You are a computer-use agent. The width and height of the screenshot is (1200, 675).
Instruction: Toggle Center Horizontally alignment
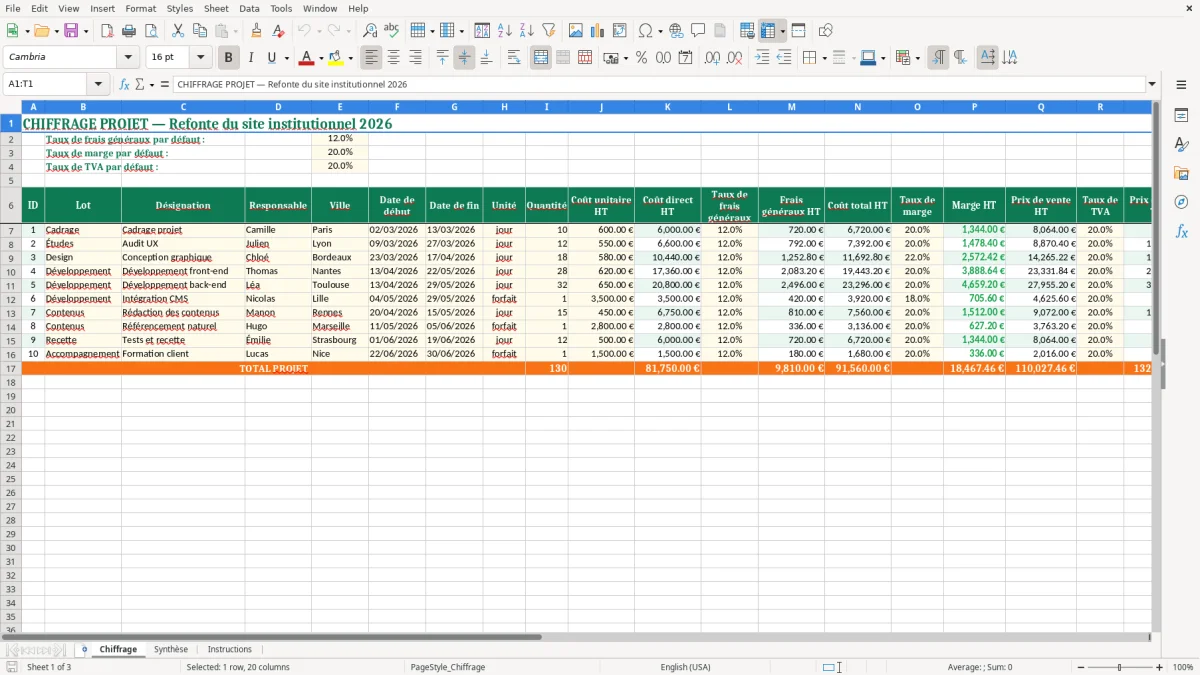click(x=393, y=58)
